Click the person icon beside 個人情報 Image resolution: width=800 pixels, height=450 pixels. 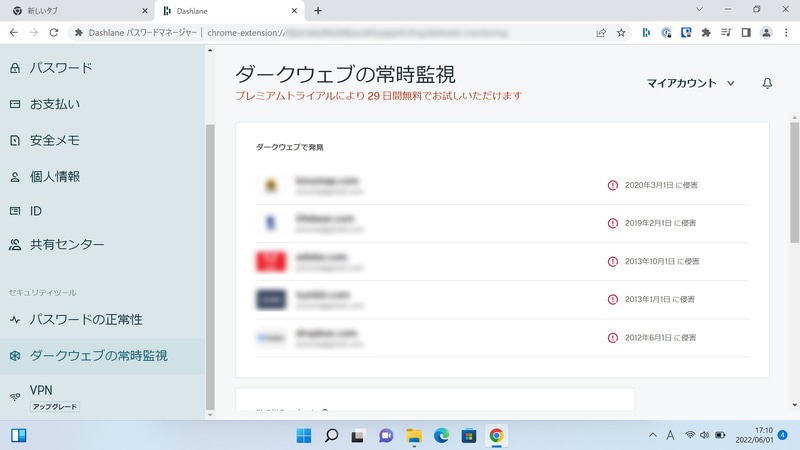click(x=15, y=177)
